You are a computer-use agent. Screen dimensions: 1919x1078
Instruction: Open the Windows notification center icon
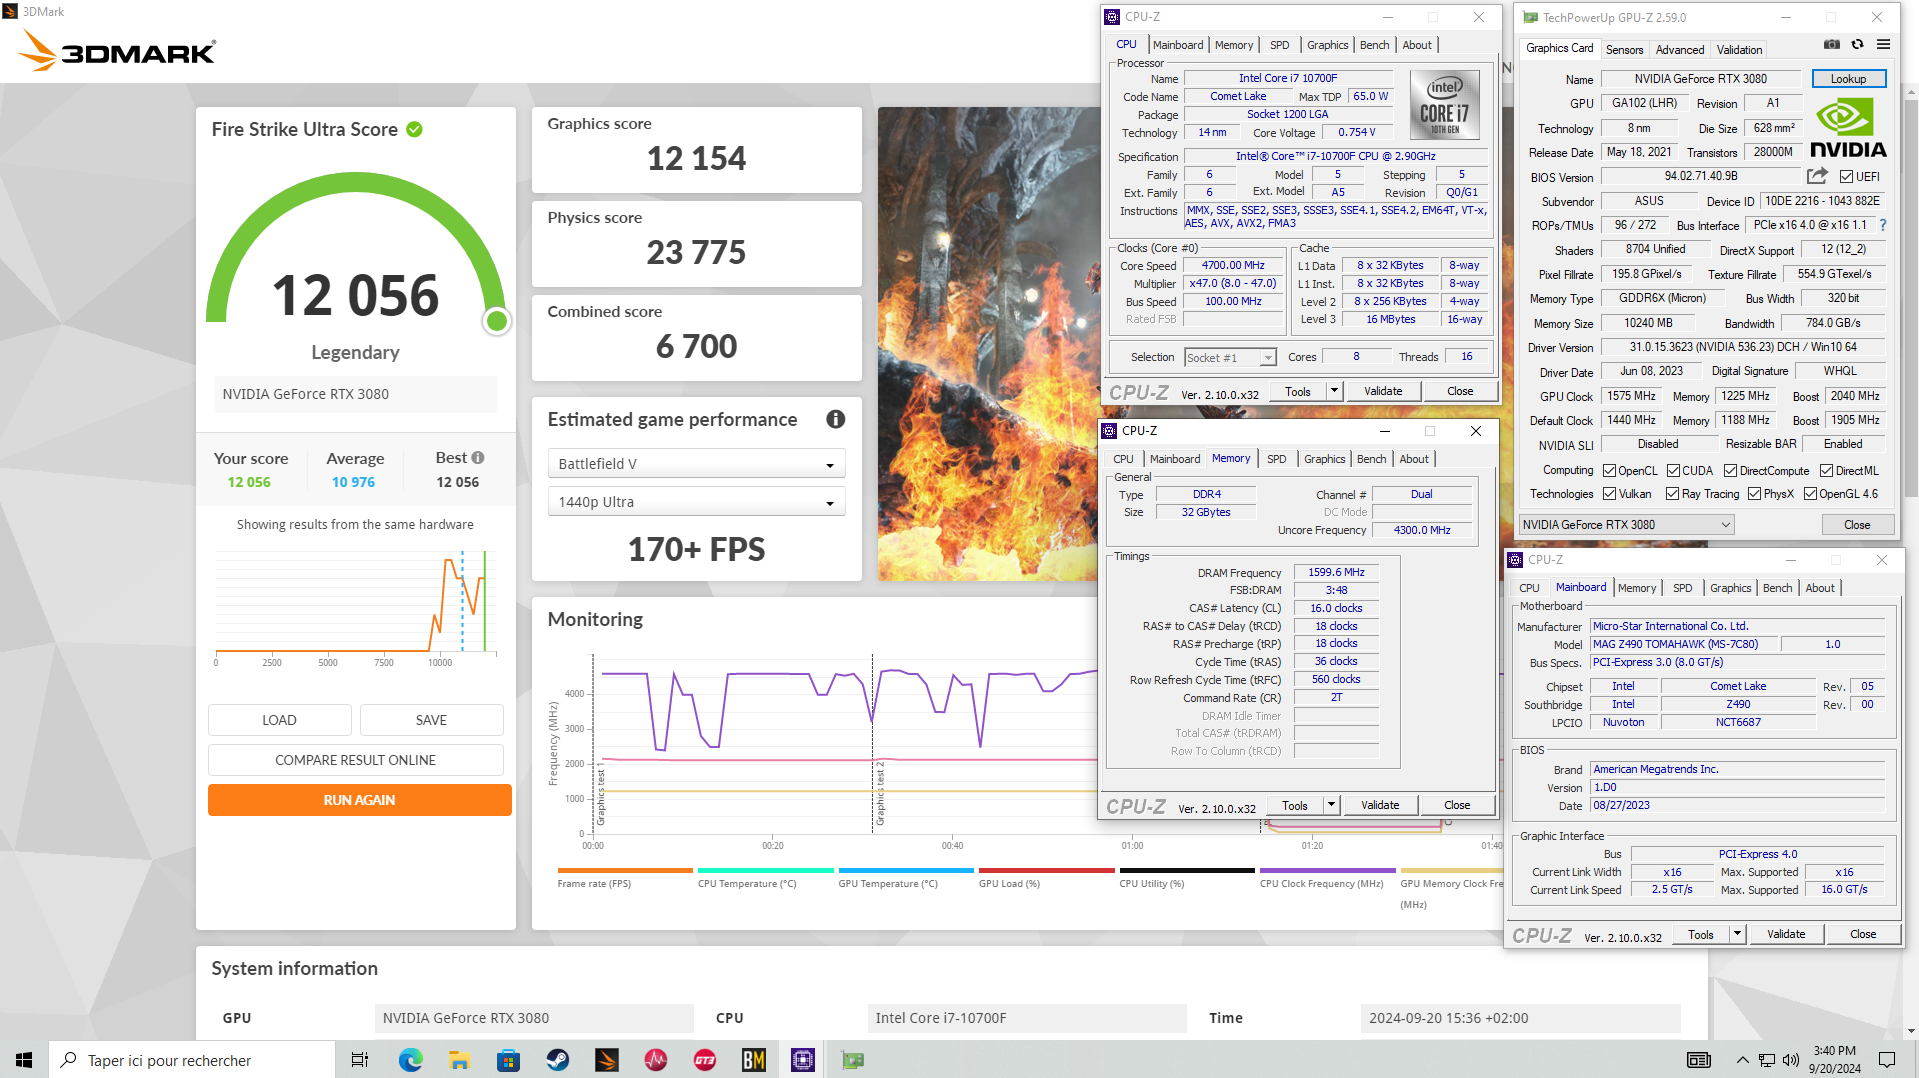pos(1886,1060)
